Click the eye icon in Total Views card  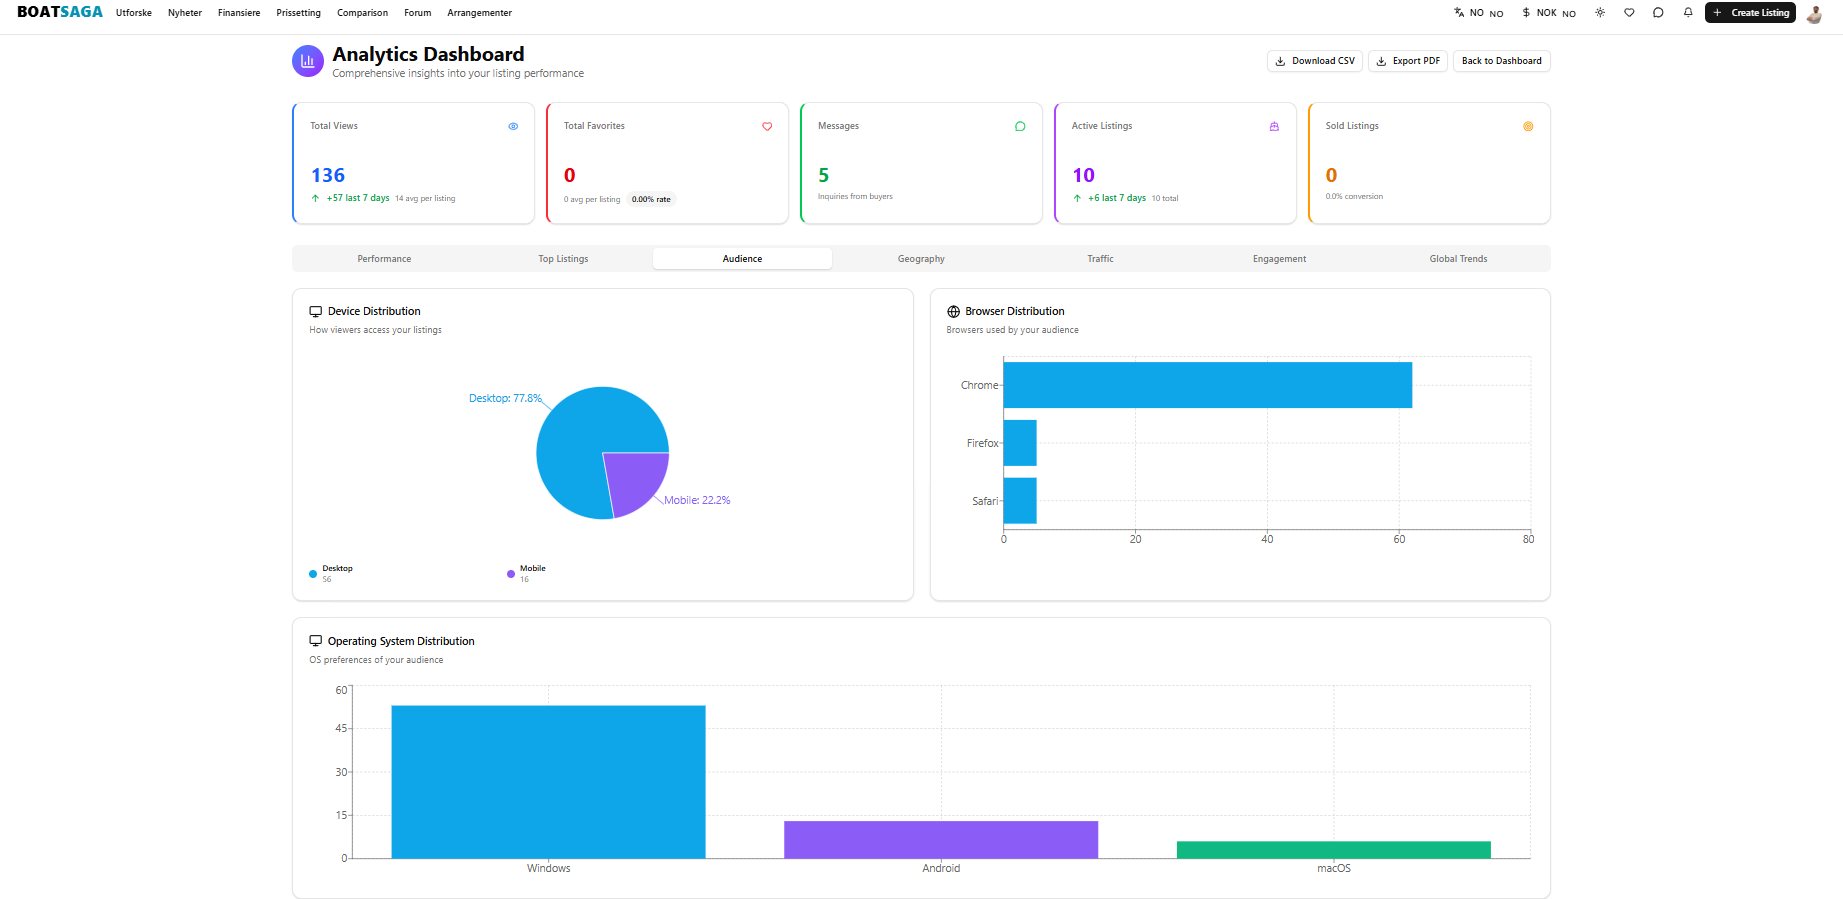coord(513,126)
